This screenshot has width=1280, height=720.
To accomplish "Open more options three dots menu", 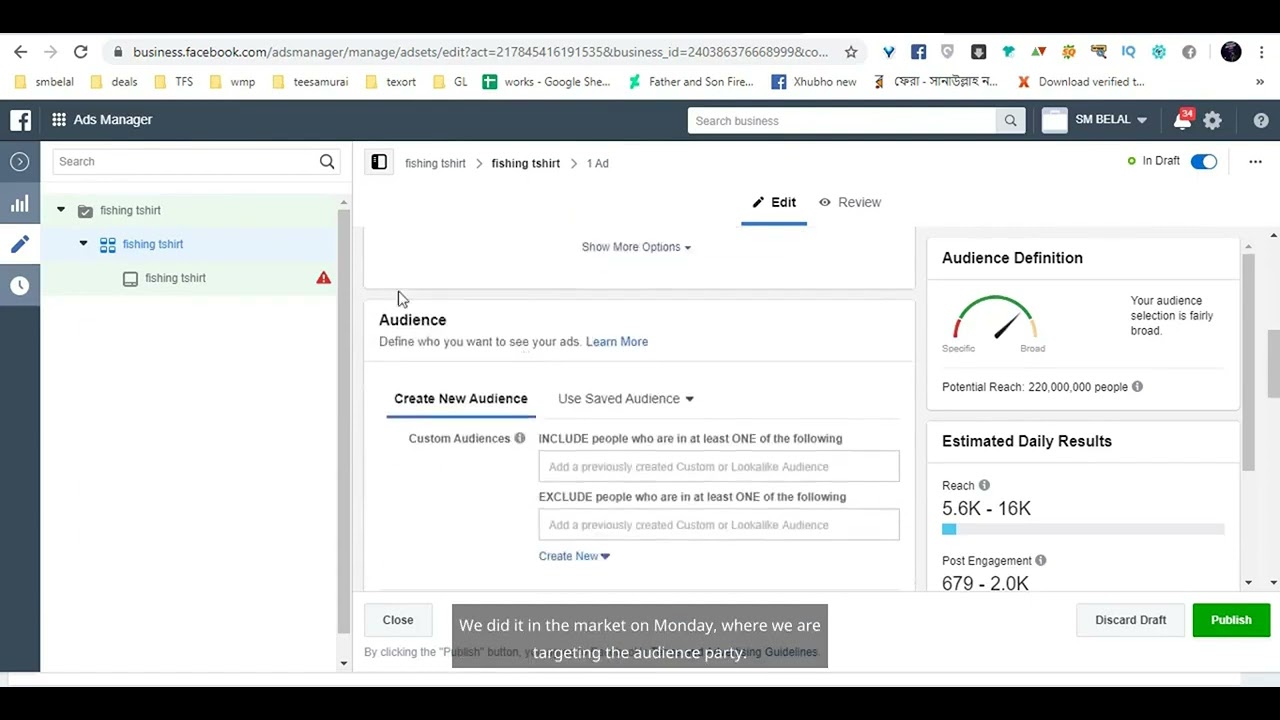I will 1255,162.
